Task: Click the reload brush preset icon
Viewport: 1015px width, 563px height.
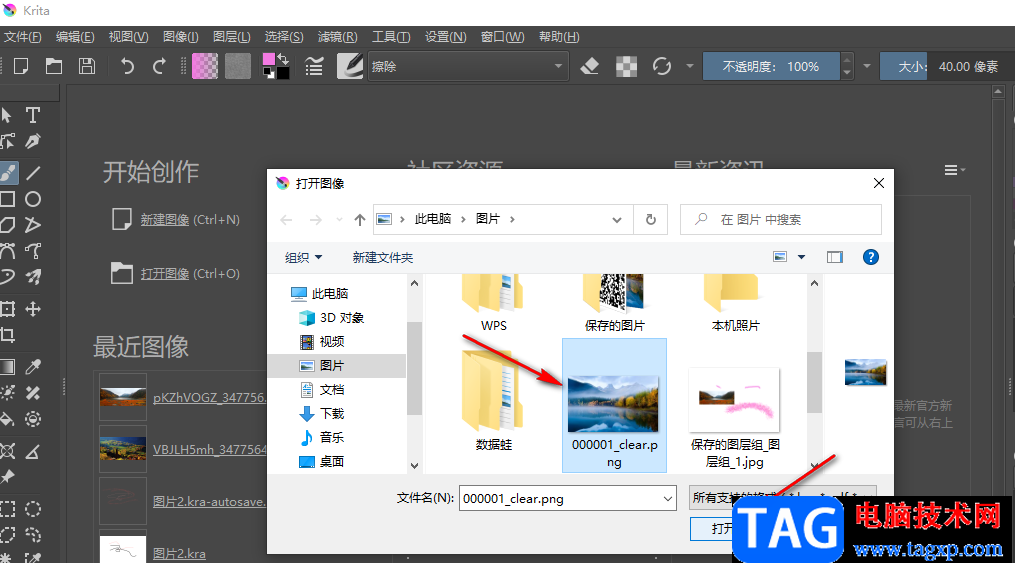Action: (x=662, y=66)
